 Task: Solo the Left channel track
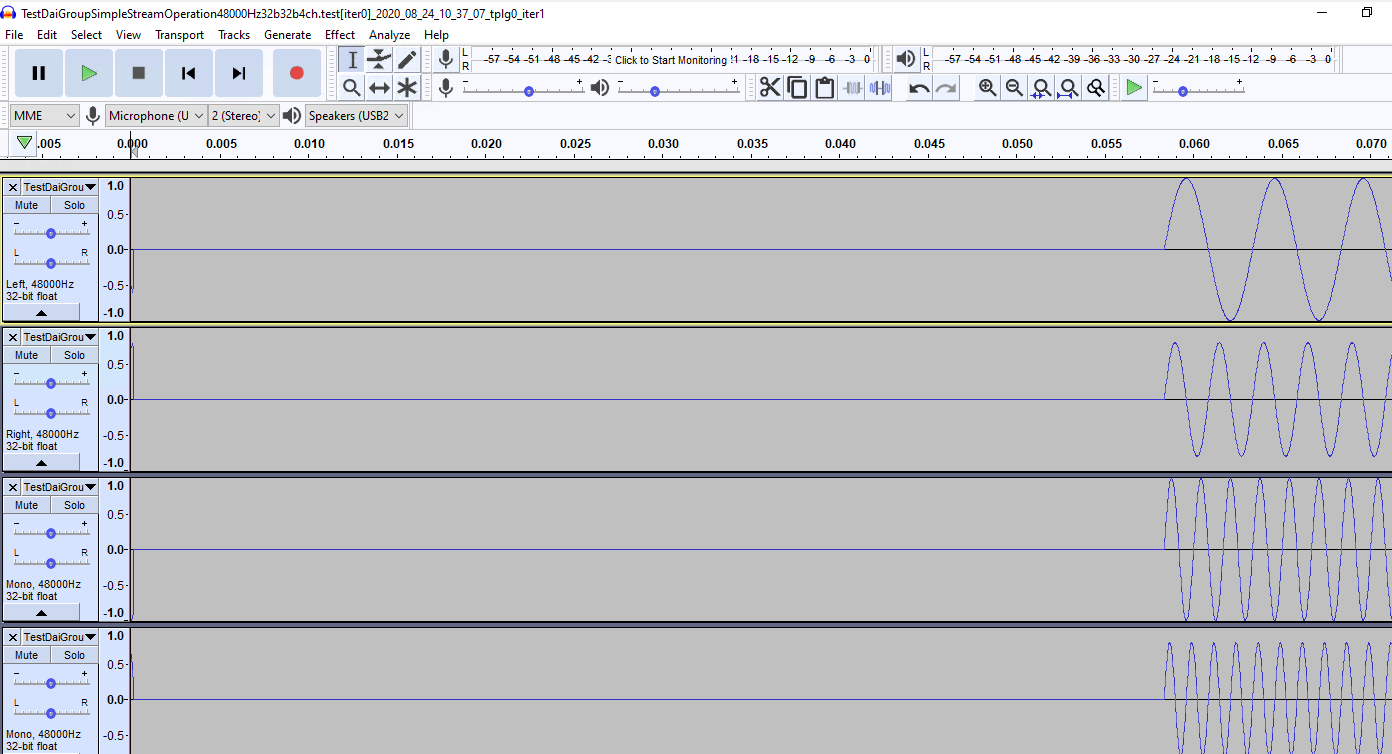(75, 205)
